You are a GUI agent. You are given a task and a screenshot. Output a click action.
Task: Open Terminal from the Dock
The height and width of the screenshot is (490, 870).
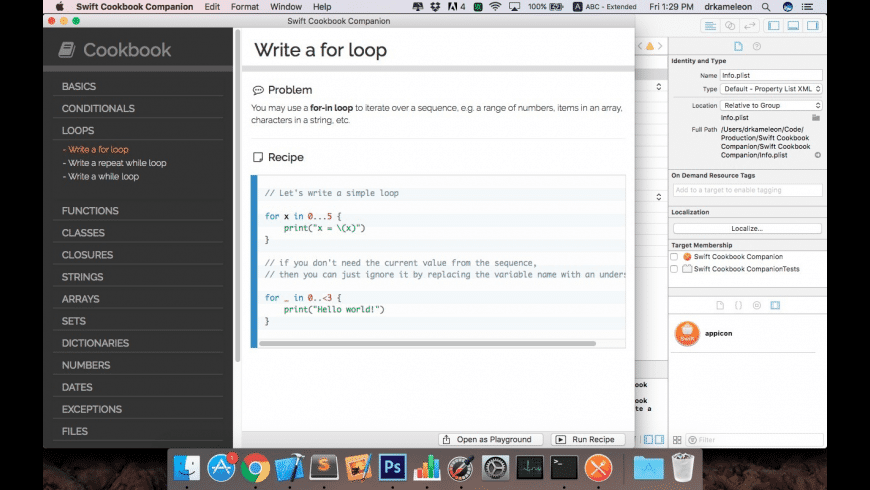coord(564,467)
